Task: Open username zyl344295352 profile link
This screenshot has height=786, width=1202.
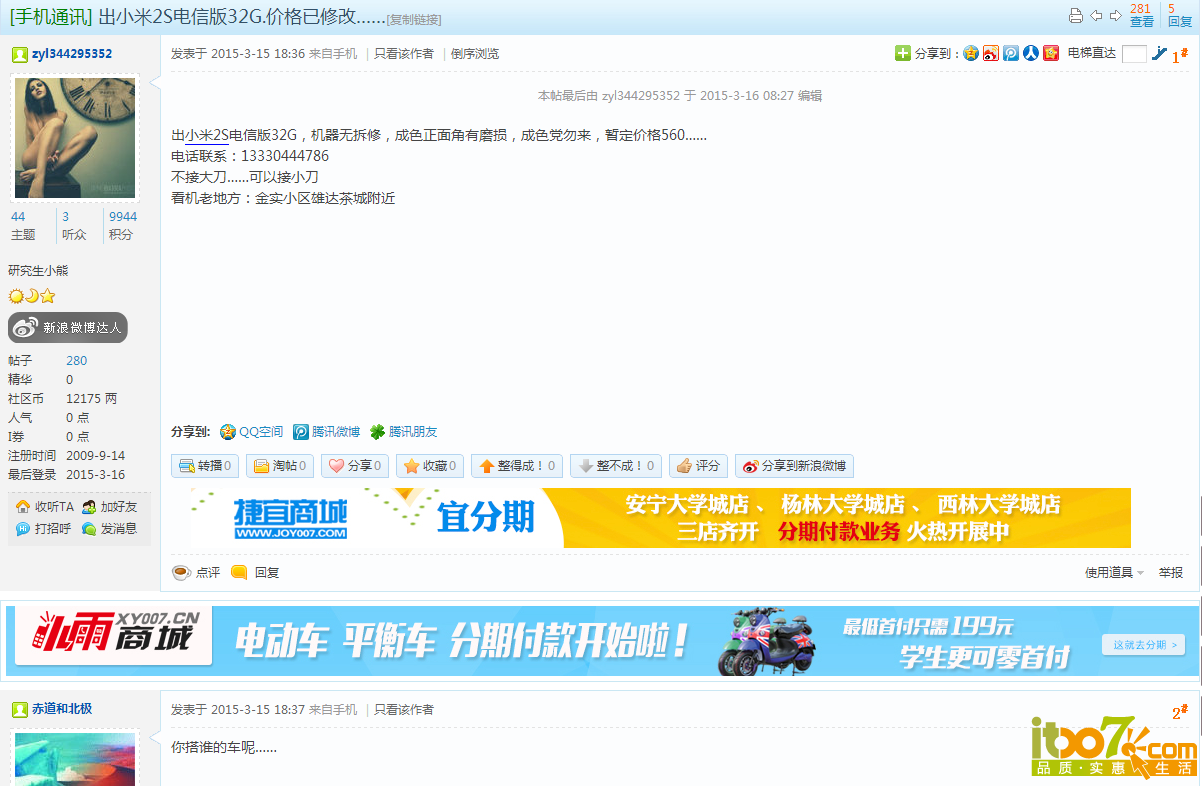Action: pyautogui.click(x=72, y=54)
